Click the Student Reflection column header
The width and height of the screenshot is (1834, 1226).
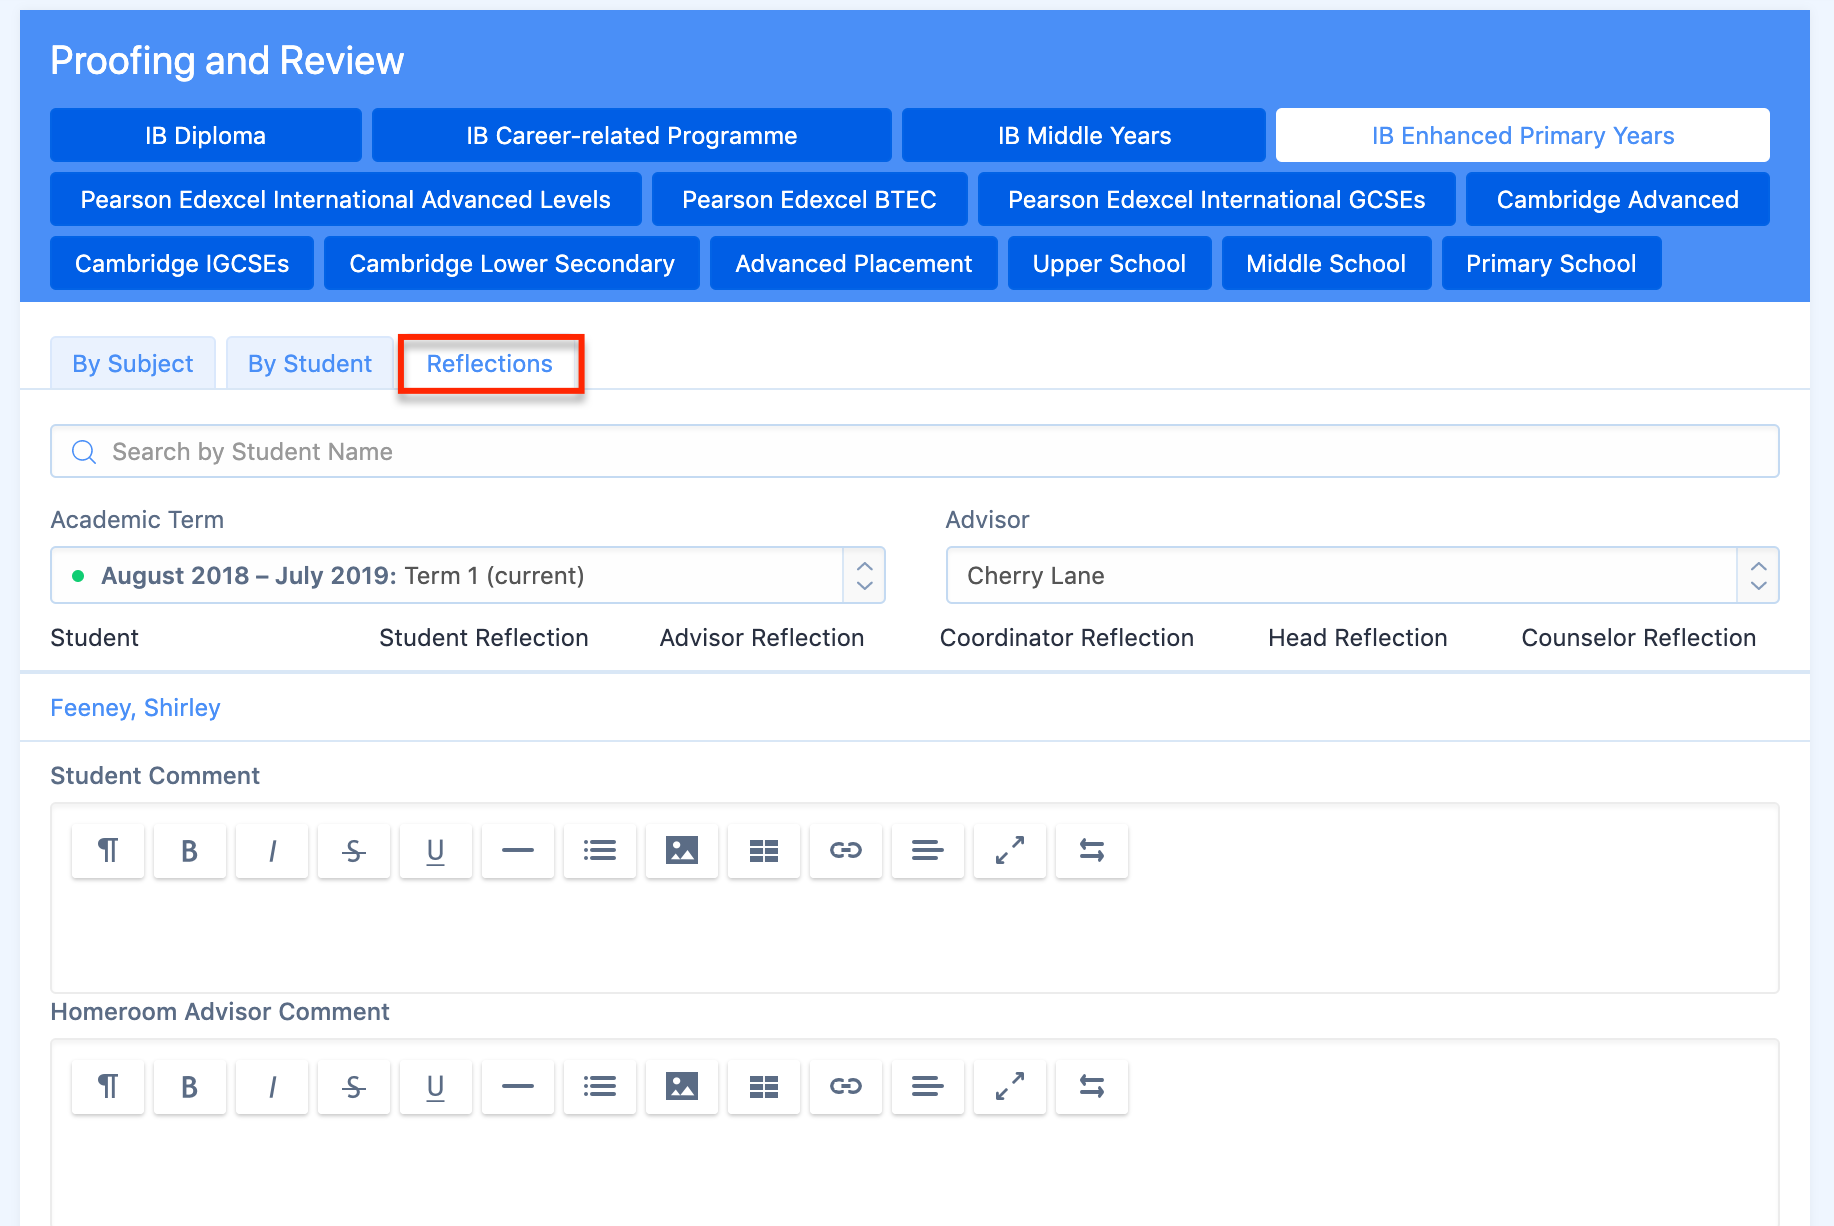point(484,637)
